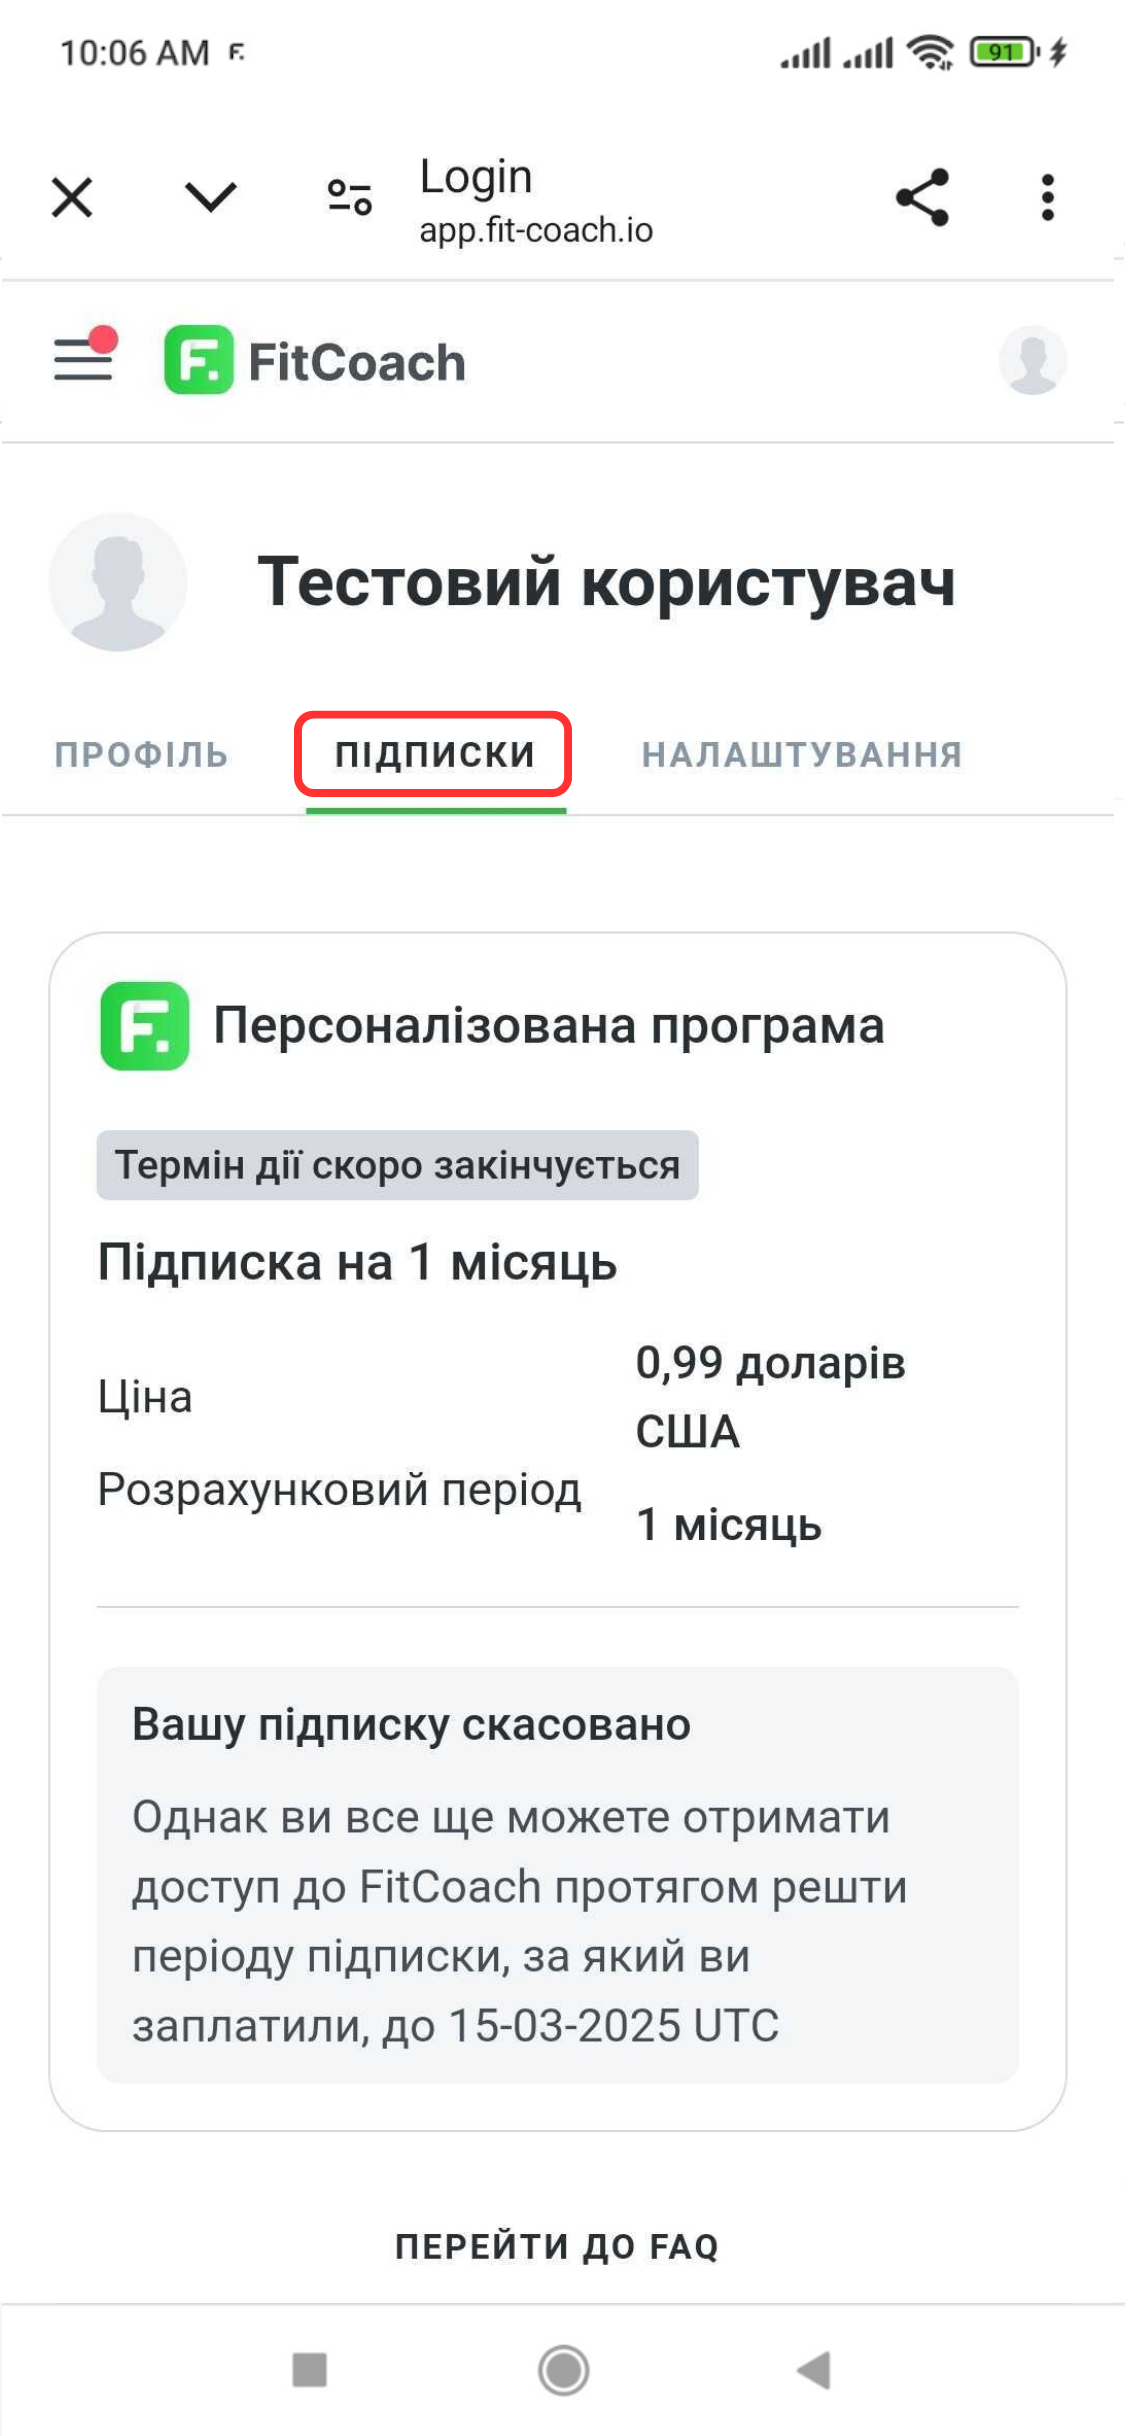Click the ПЕРЕЙТИ ДО FAQ link
Screen dimensions: 1125x2436
click(557, 2247)
